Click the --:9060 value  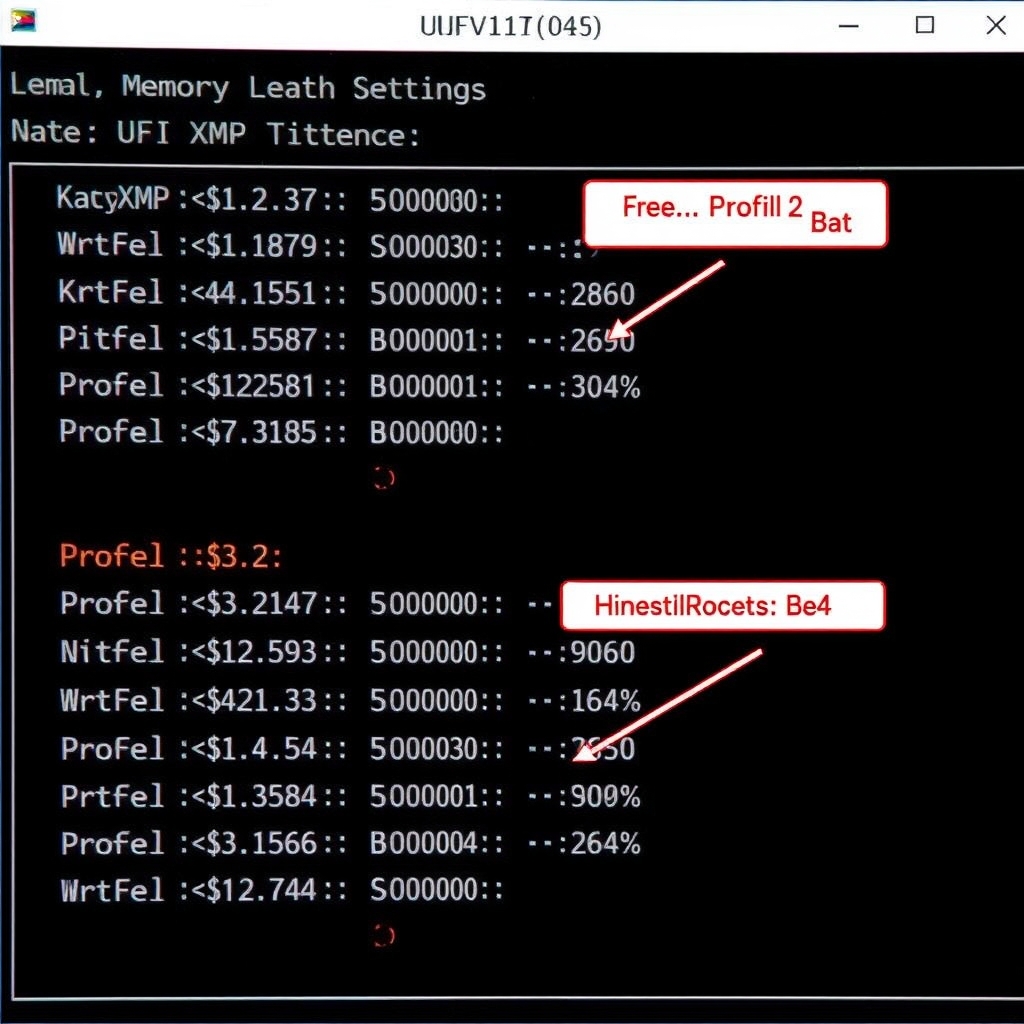(x=581, y=652)
